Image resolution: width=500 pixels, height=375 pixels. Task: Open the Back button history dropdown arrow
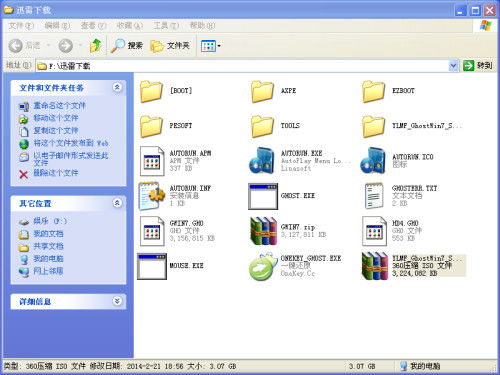49,46
